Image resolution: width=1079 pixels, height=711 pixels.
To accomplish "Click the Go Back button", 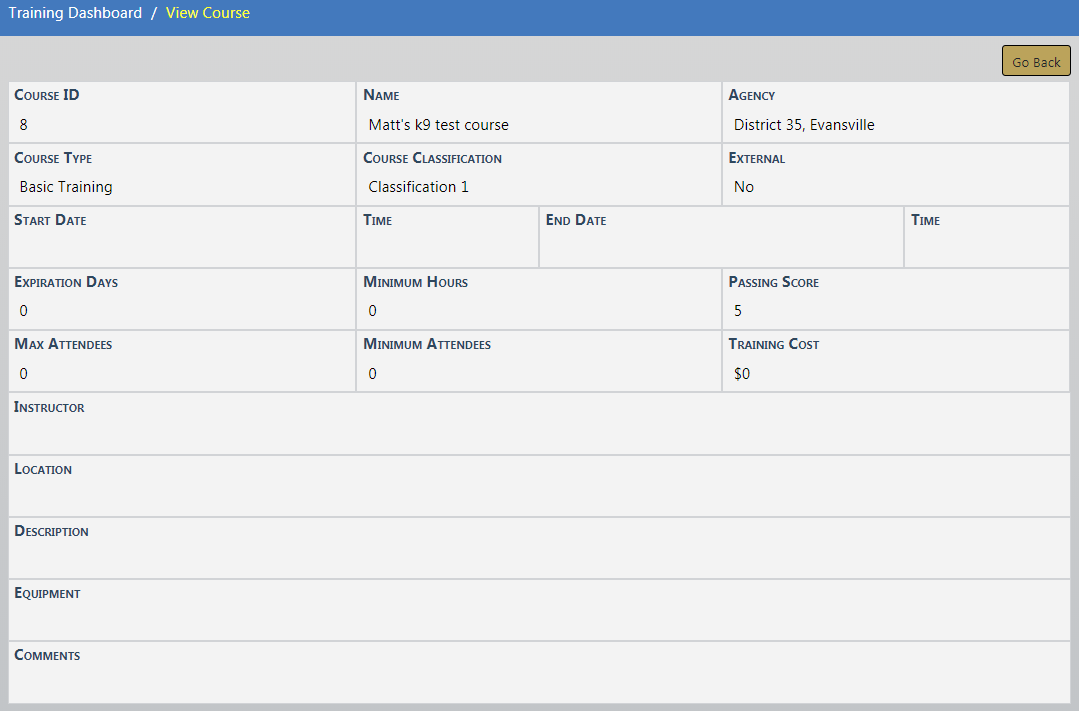I will (x=1036, y=61).
